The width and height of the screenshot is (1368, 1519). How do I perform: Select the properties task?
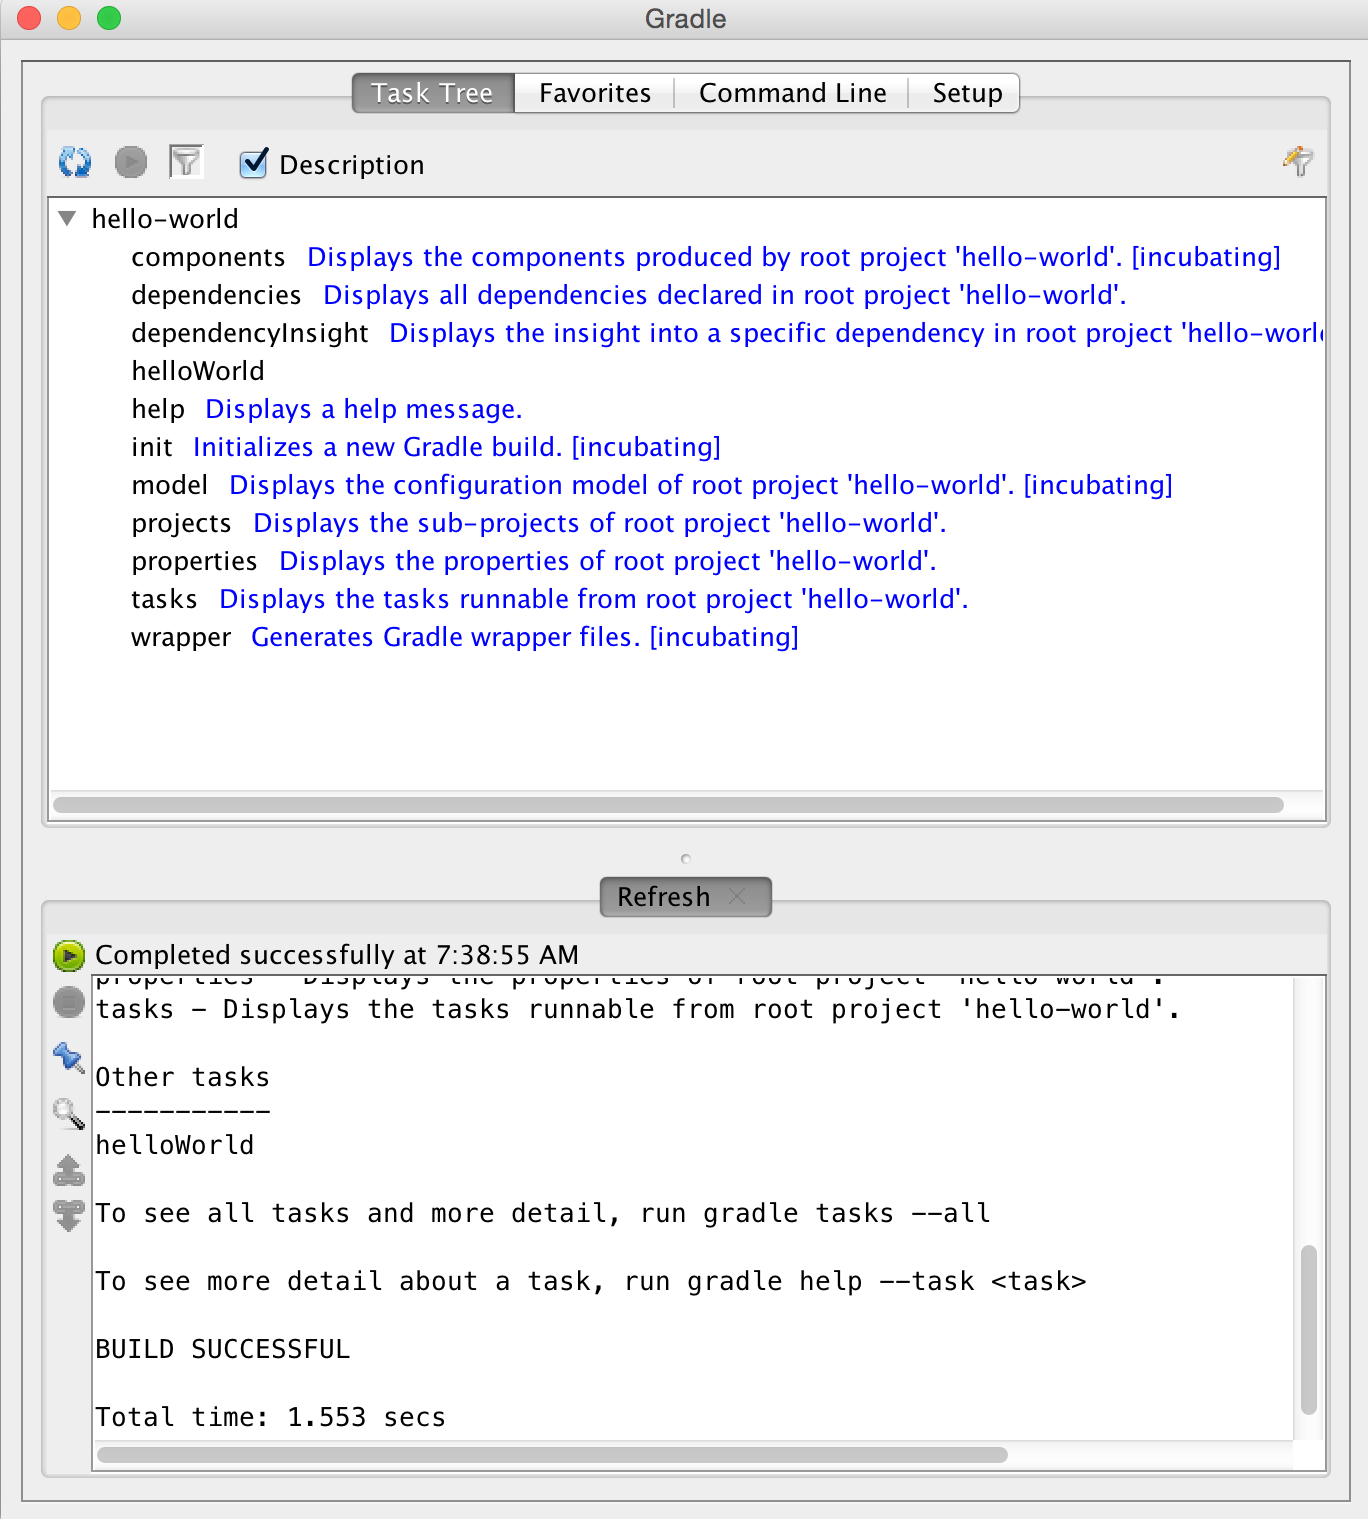(x=194, y=561)
